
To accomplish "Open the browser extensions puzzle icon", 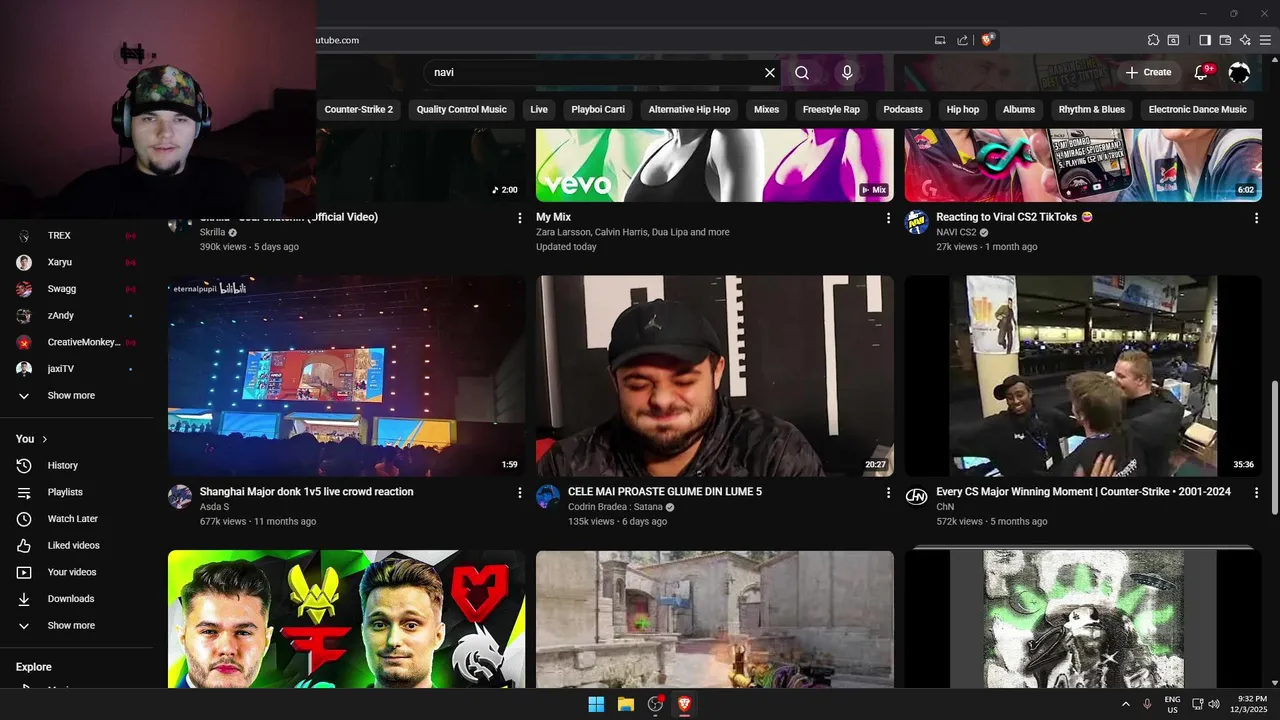I will [x=1153, y=40].
